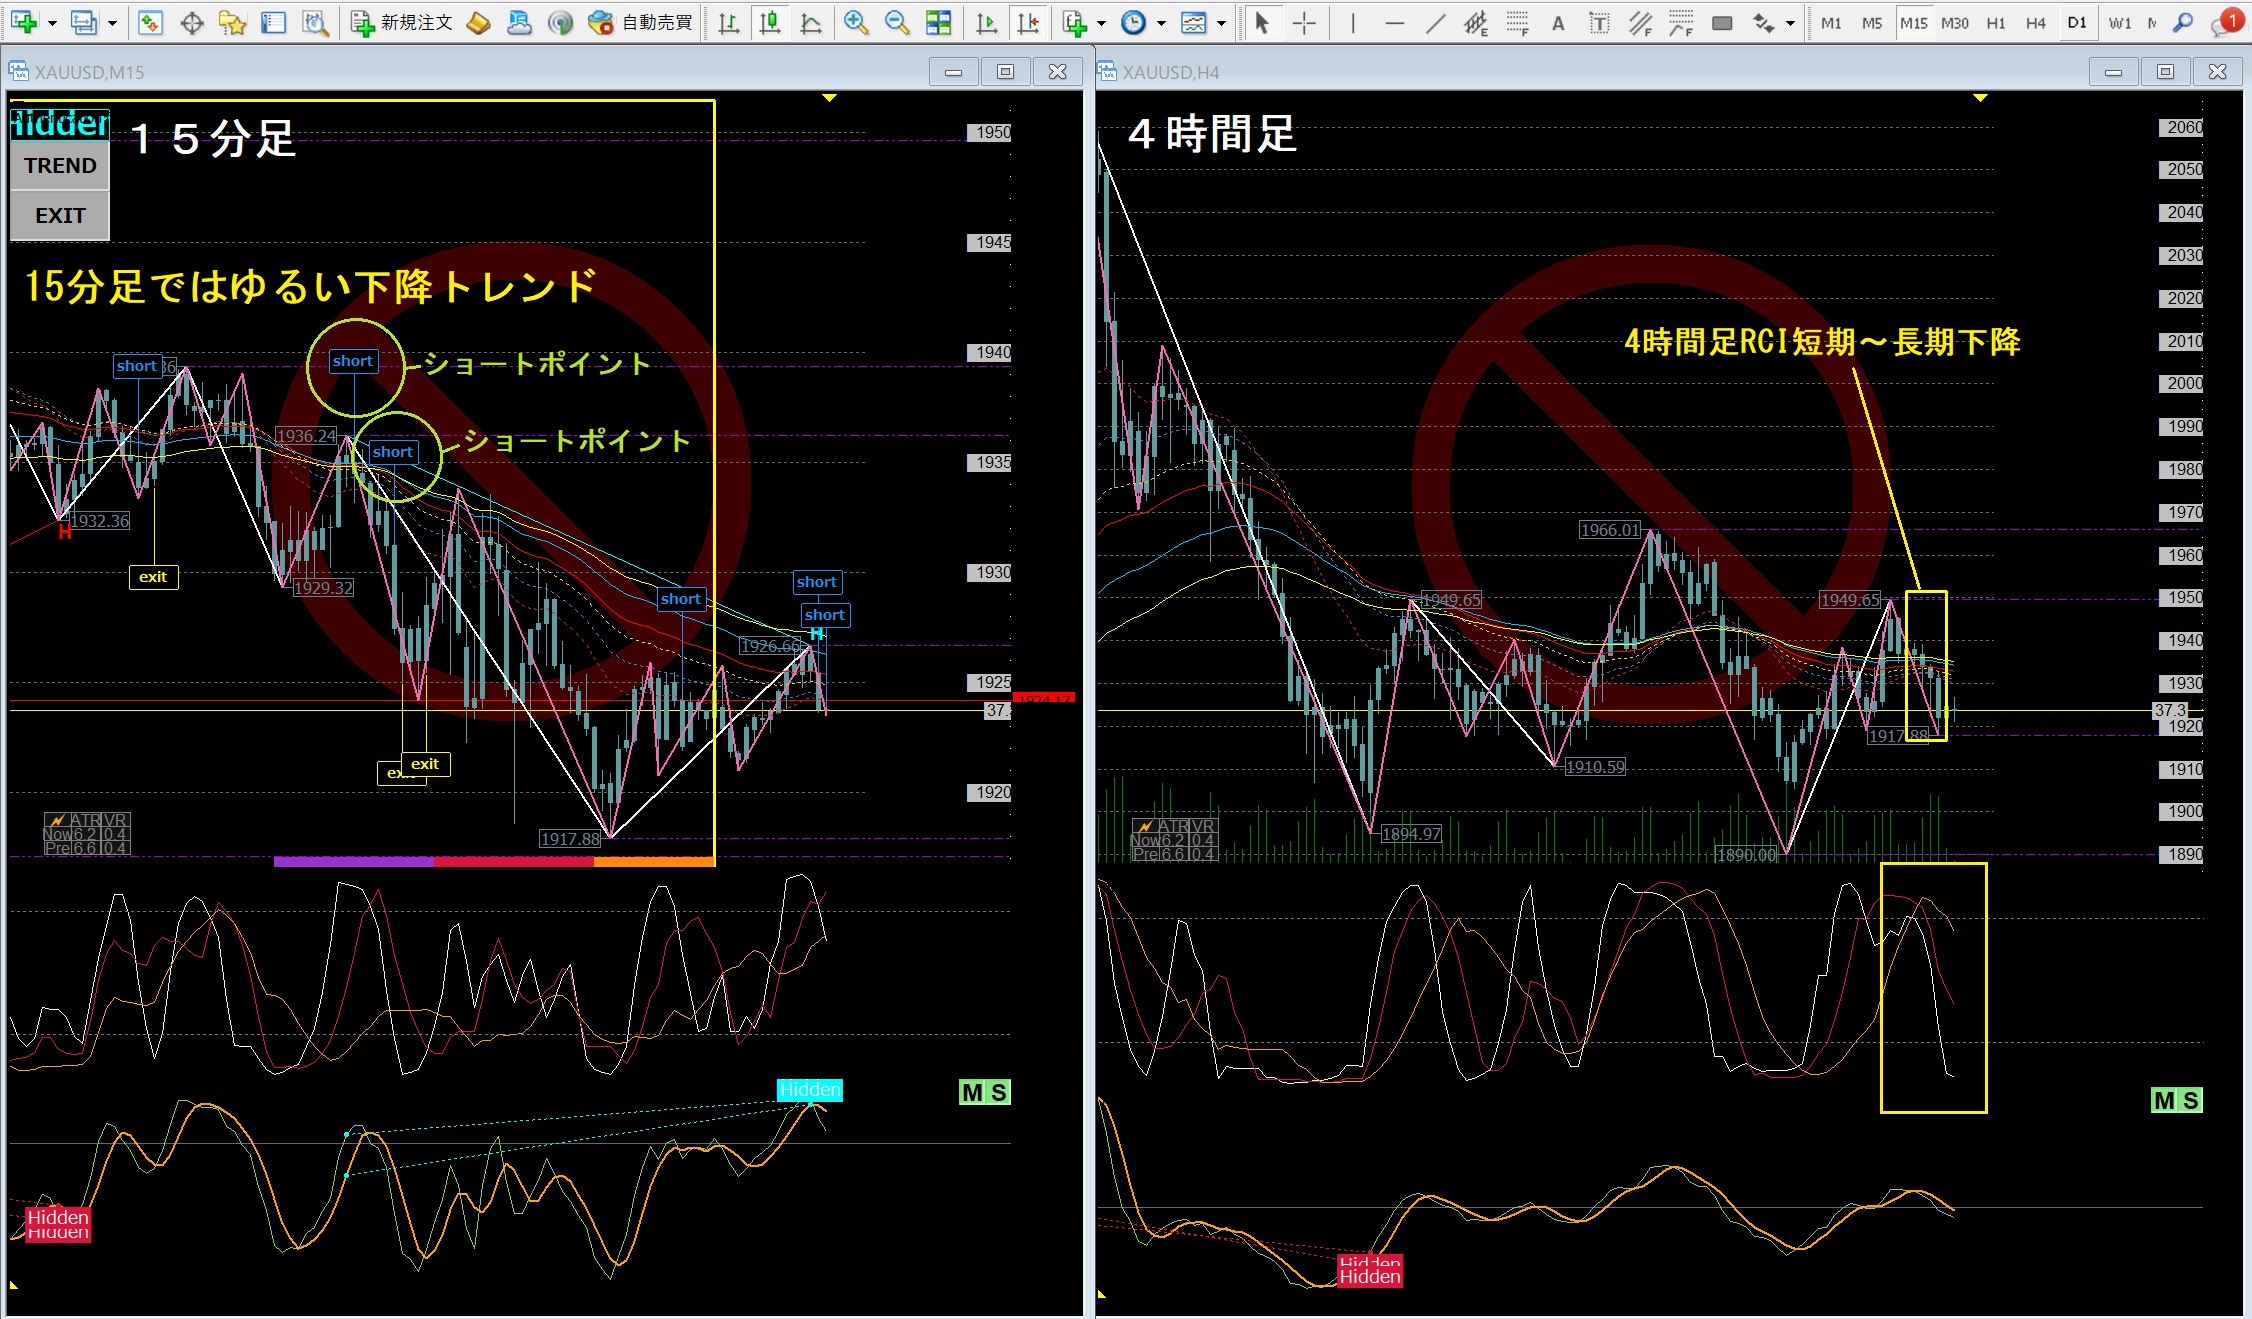Toggle the chart auto scroll button
The height and width of the screenshot is (1319, 2252).
click(x=986, y=22)
